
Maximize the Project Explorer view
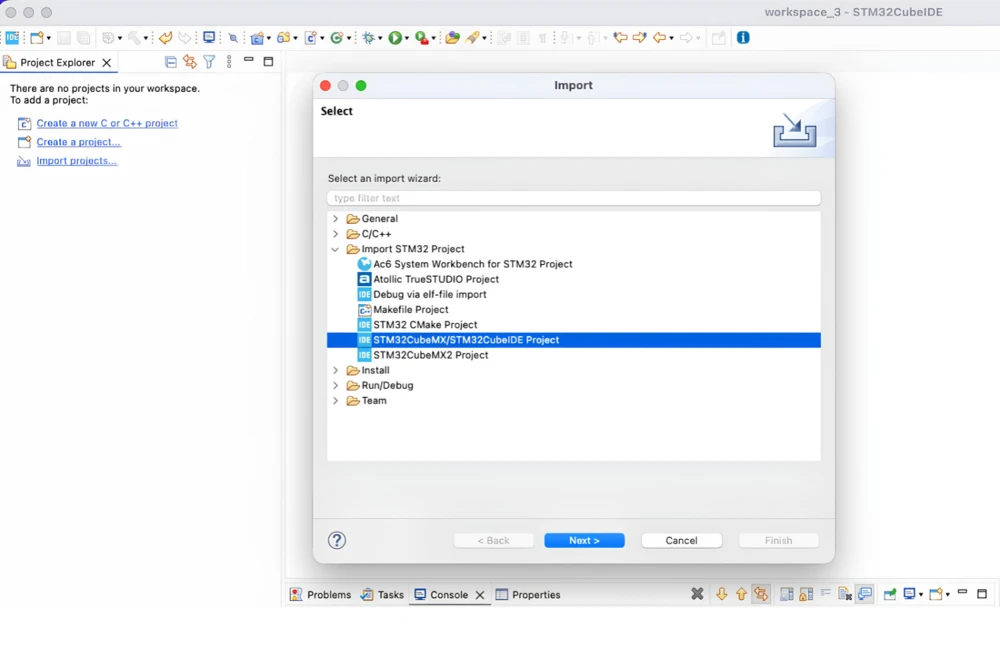(268, 62)
